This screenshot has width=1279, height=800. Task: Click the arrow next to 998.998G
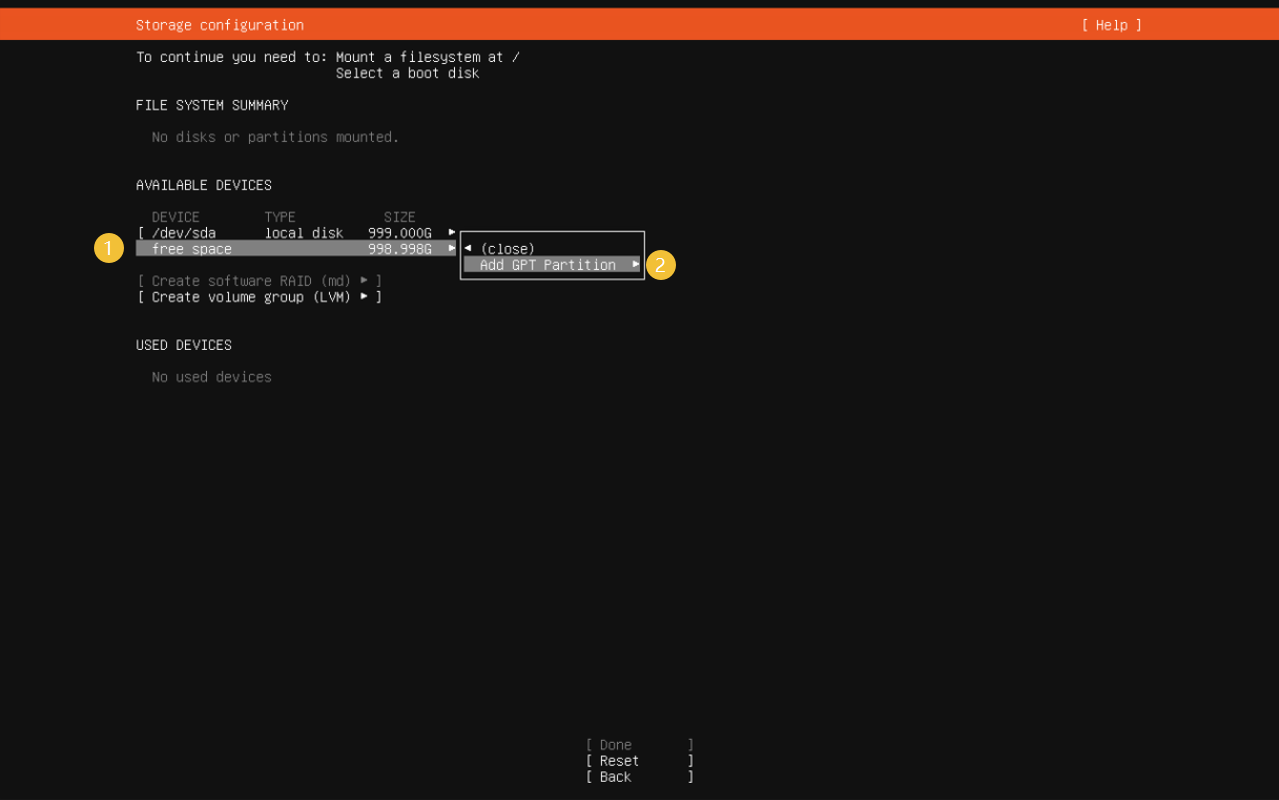coord(452,248)
